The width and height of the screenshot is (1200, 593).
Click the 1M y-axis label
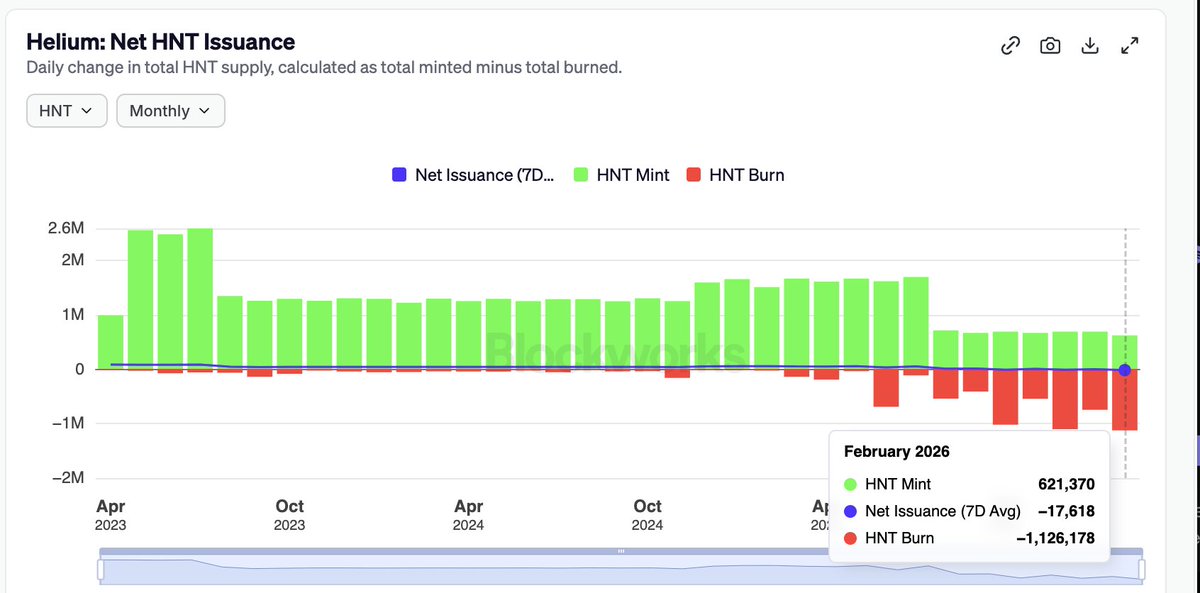click(72, 315)
